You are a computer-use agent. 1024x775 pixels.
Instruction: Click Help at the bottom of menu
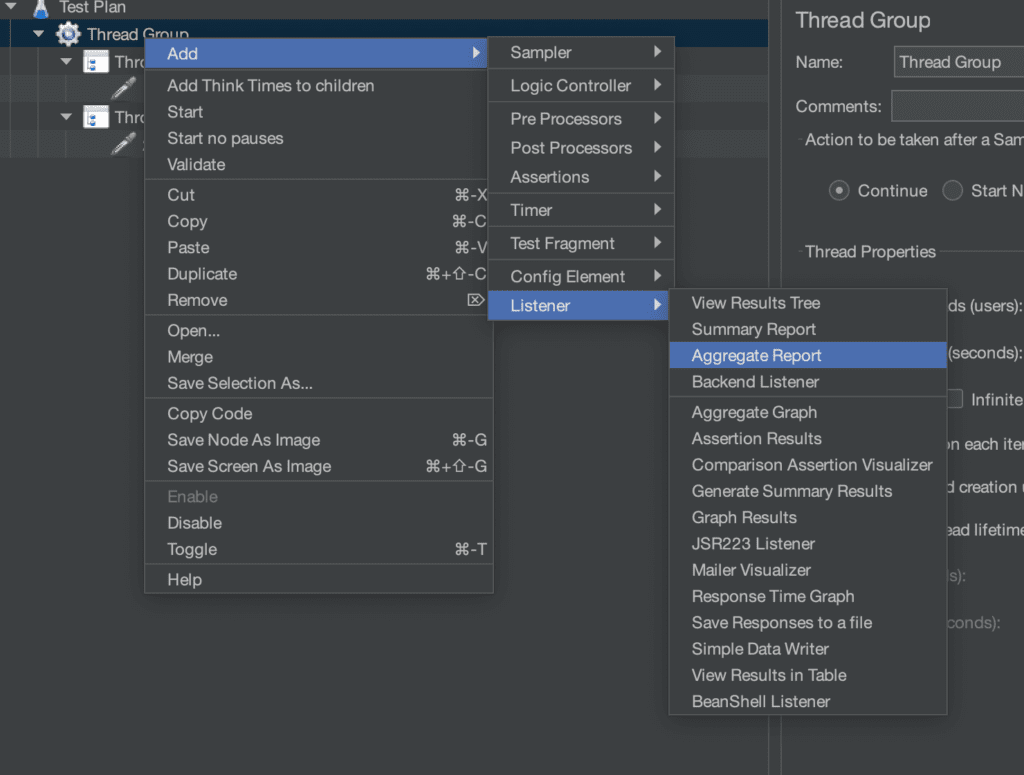click(183, 579)
